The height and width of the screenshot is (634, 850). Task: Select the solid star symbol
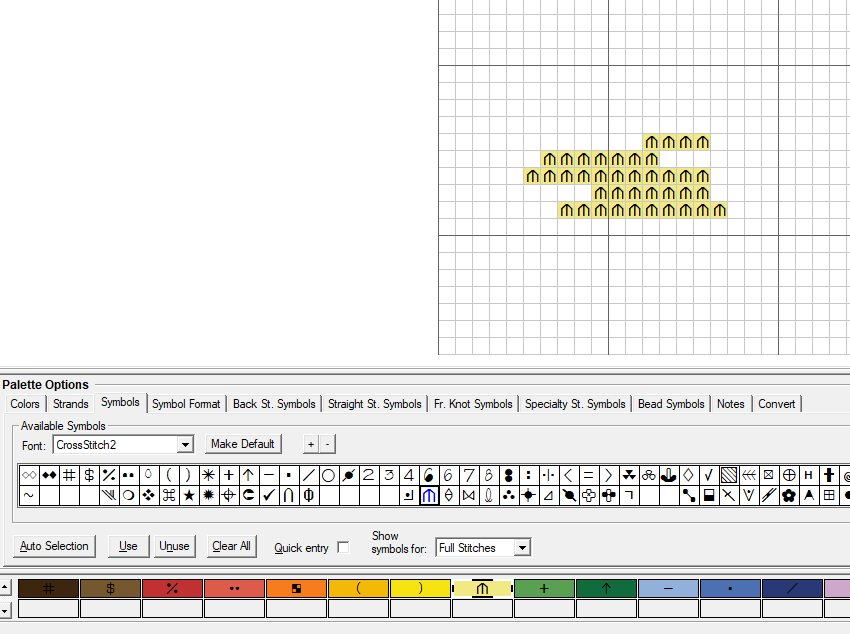pyautogui.click(x=188, y=495)
